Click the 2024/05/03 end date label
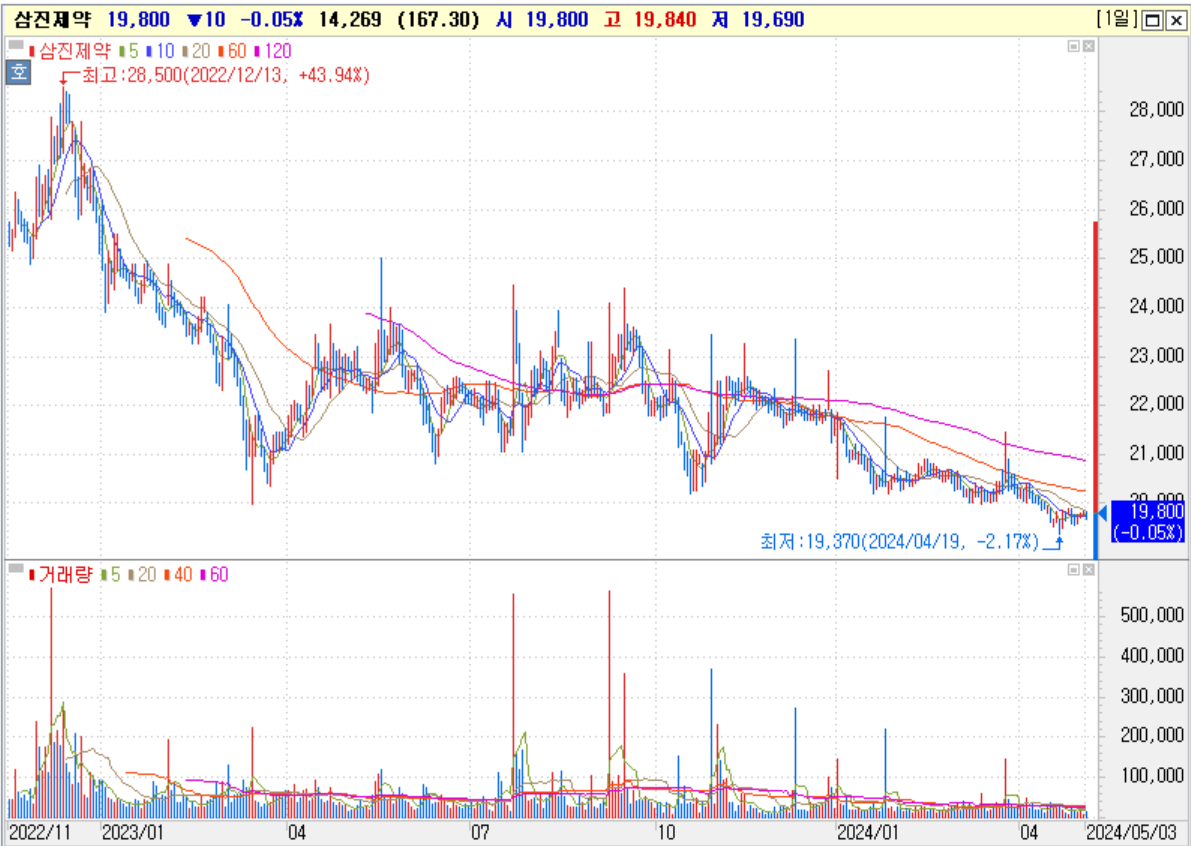The height and width of the screenshot is (846, 1191). (1132, 832)
